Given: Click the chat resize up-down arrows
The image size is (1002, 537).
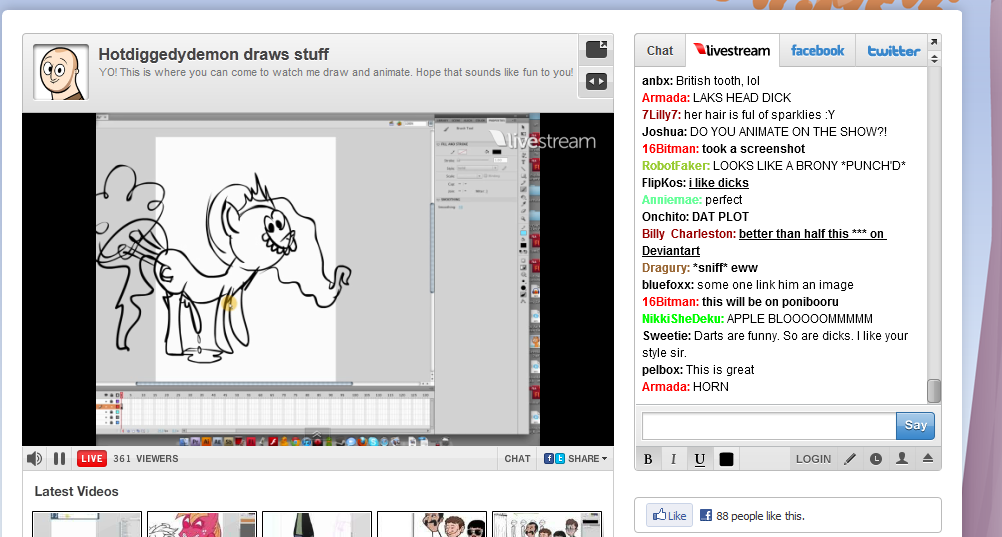Looking at the screenshot, I should (934, 59).
